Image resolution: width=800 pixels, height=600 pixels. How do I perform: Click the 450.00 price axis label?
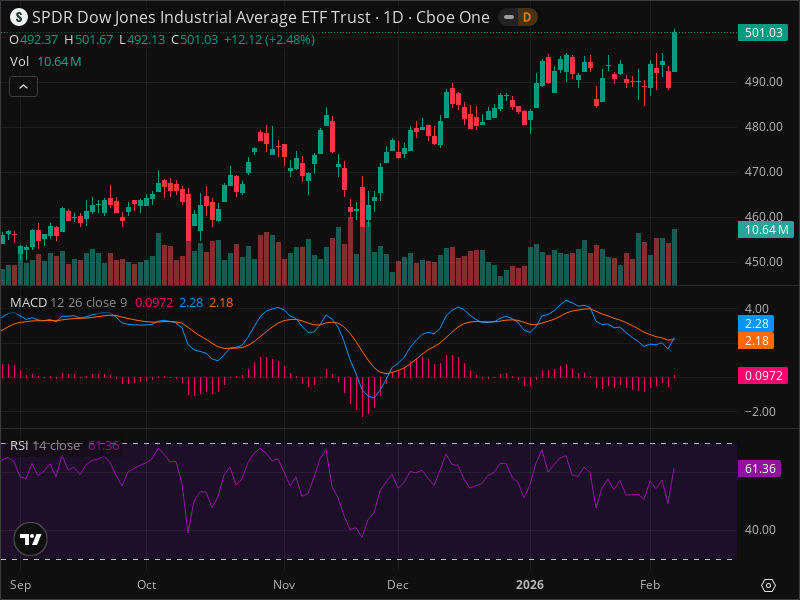[763, 261]
